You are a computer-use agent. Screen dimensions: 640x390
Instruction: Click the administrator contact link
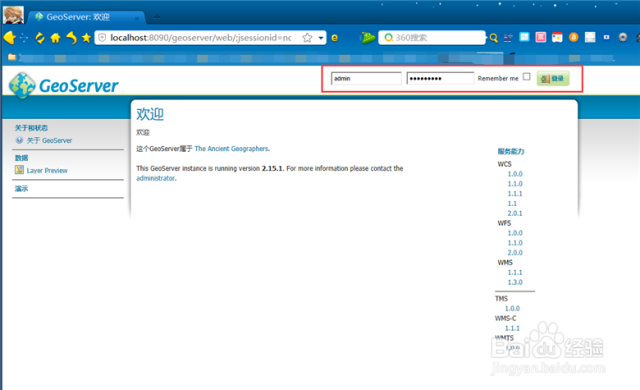(156, 178)
